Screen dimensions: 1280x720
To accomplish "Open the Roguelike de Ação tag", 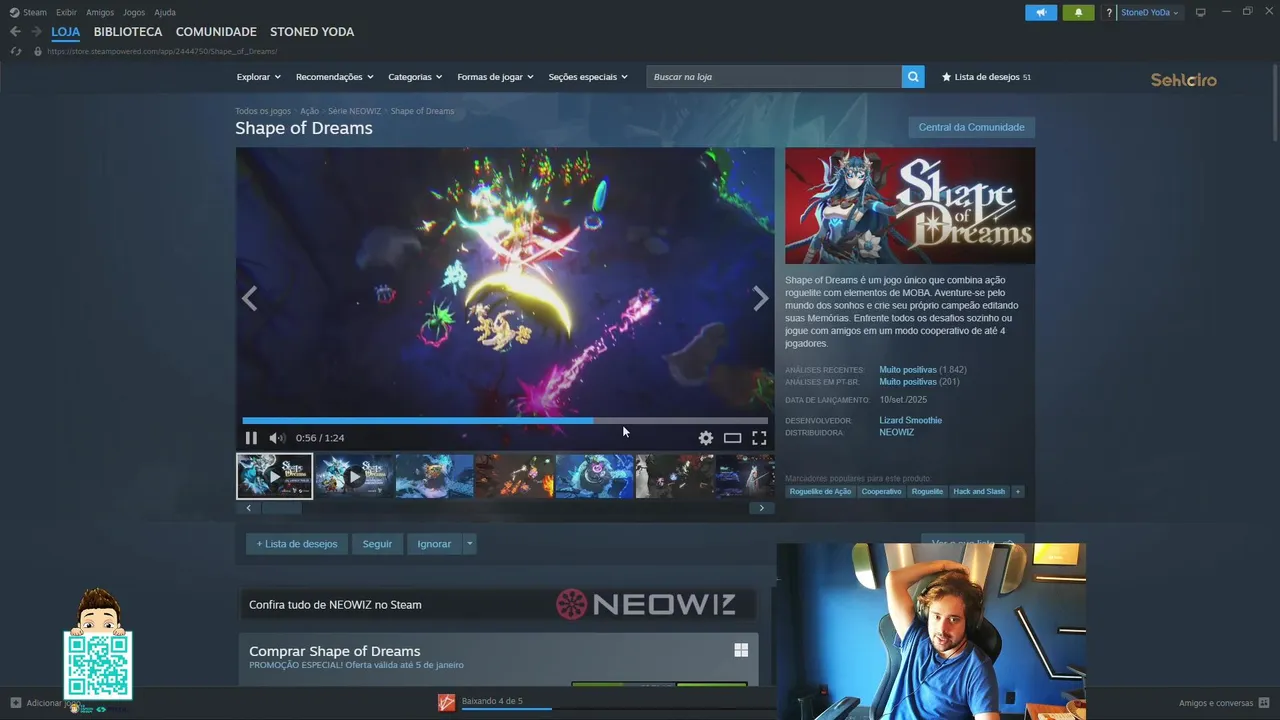I will tap(820, 491).
